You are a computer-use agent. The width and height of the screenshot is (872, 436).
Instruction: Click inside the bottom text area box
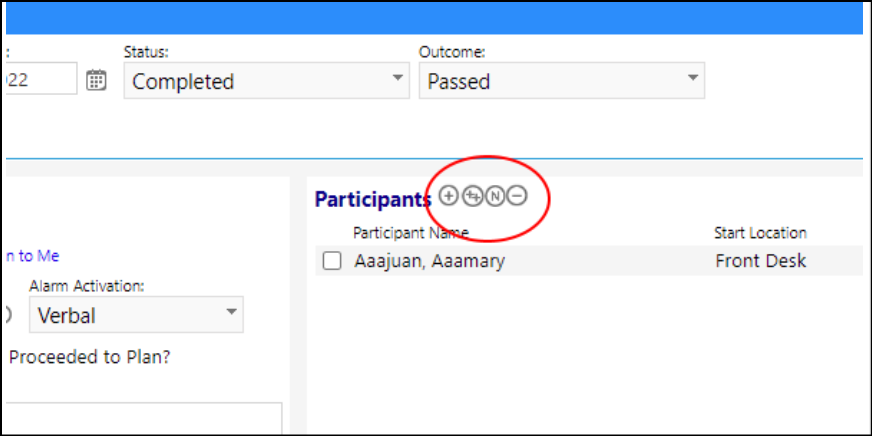[x=142, y=418]
